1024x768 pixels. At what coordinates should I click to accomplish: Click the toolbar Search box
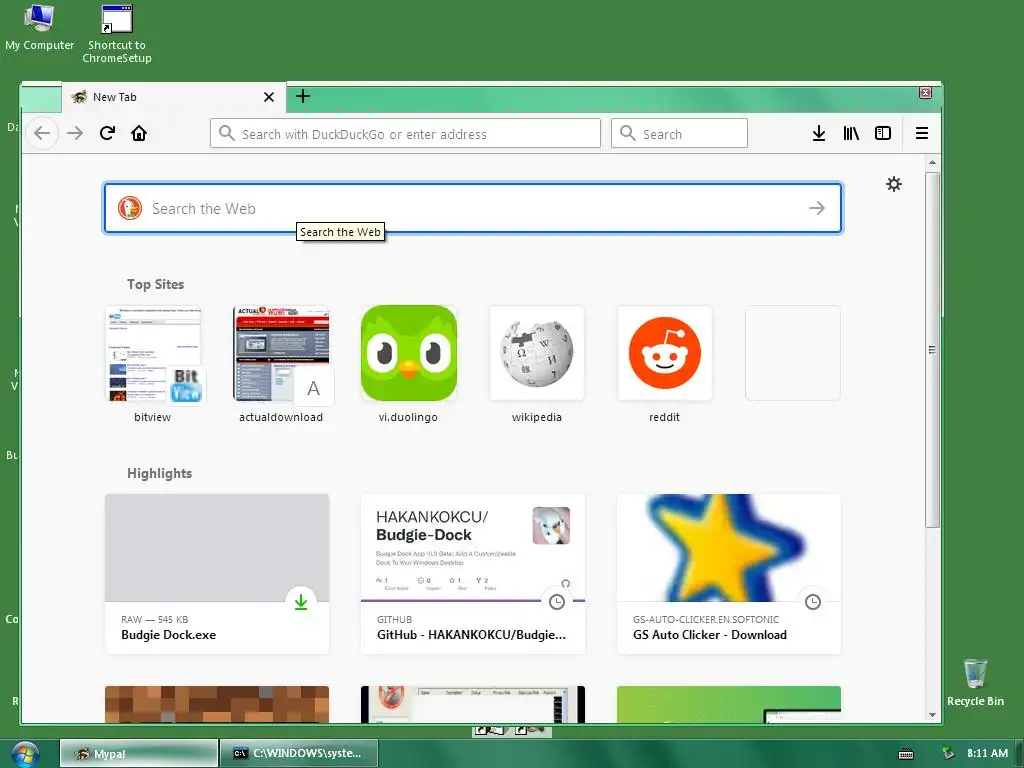679,133
